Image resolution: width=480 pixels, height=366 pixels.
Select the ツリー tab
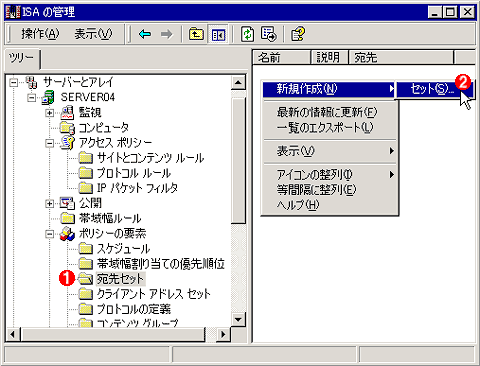click(21, 59)
